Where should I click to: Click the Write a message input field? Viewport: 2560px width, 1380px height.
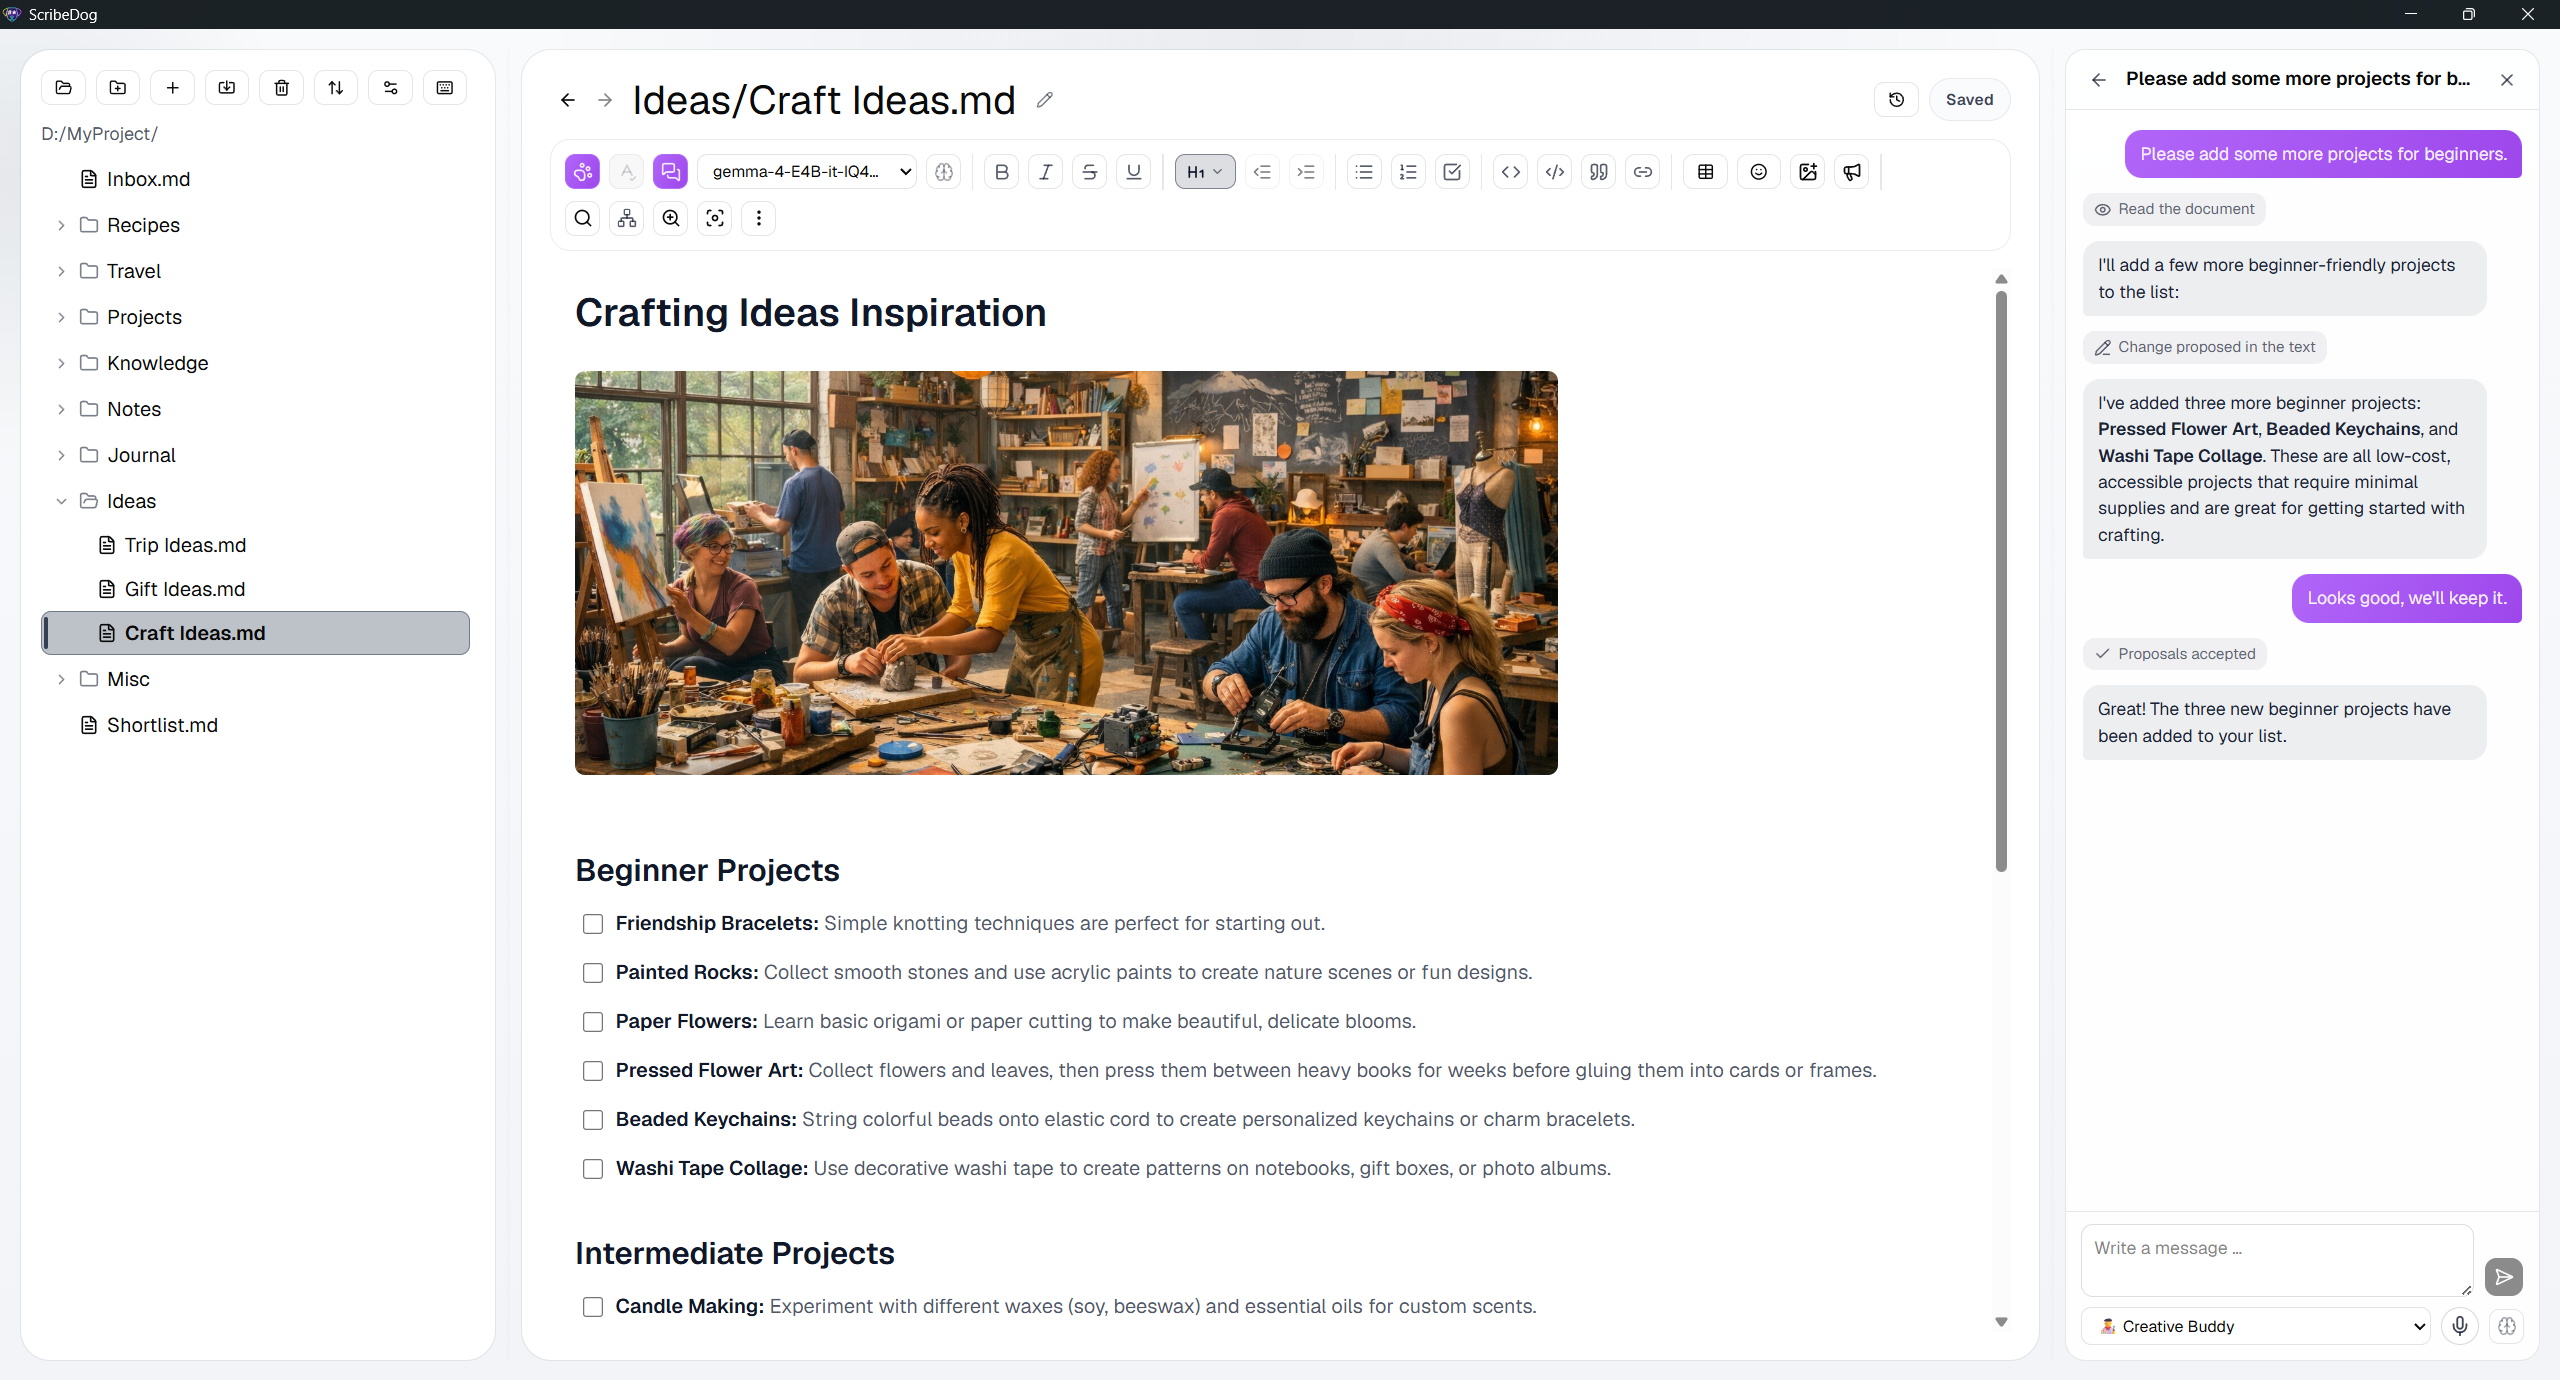pyautogui.click(x=2277, y=1260)
